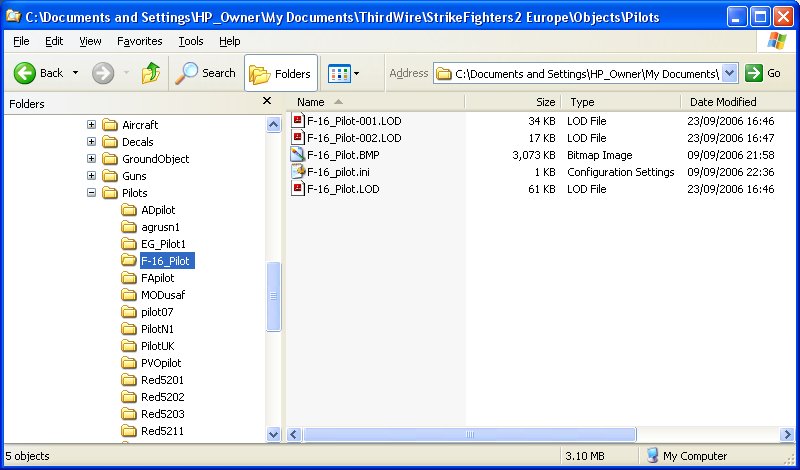Viewport: 800px width, 470px height.
Task: Expand the Guns folder node
Action: 91,176
